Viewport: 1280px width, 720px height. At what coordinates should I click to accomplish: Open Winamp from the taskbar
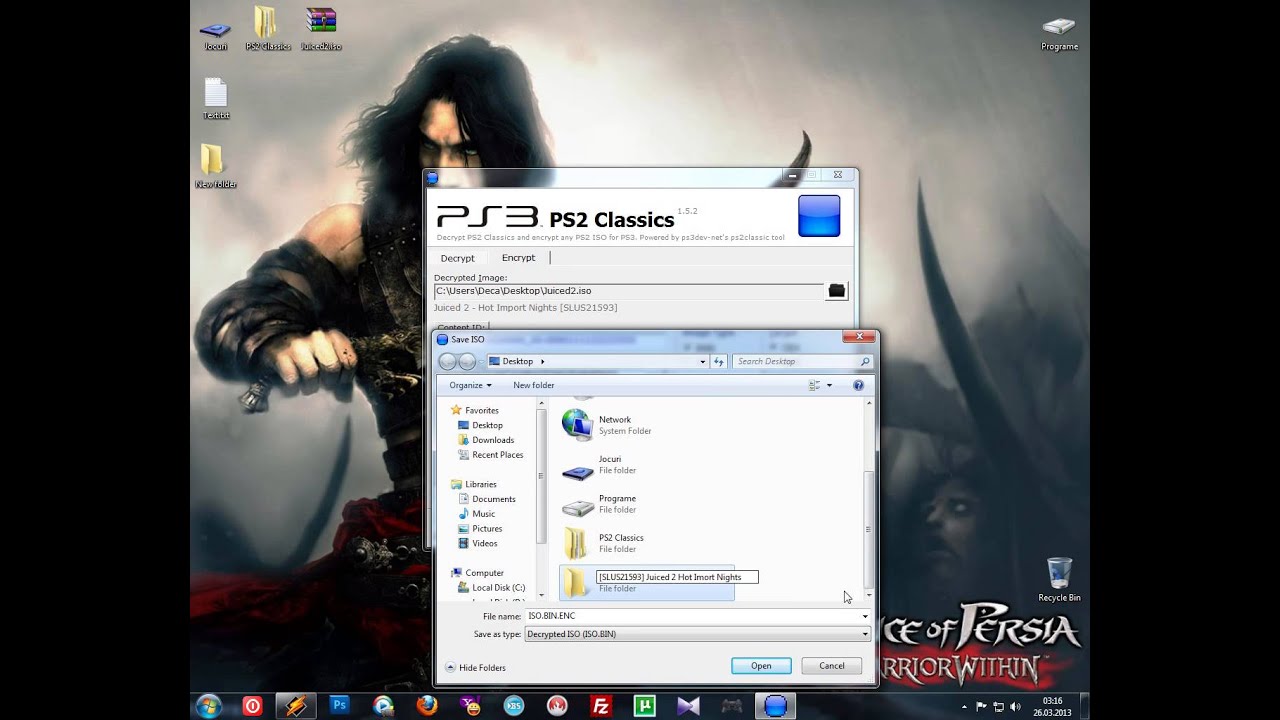point(295,705)
